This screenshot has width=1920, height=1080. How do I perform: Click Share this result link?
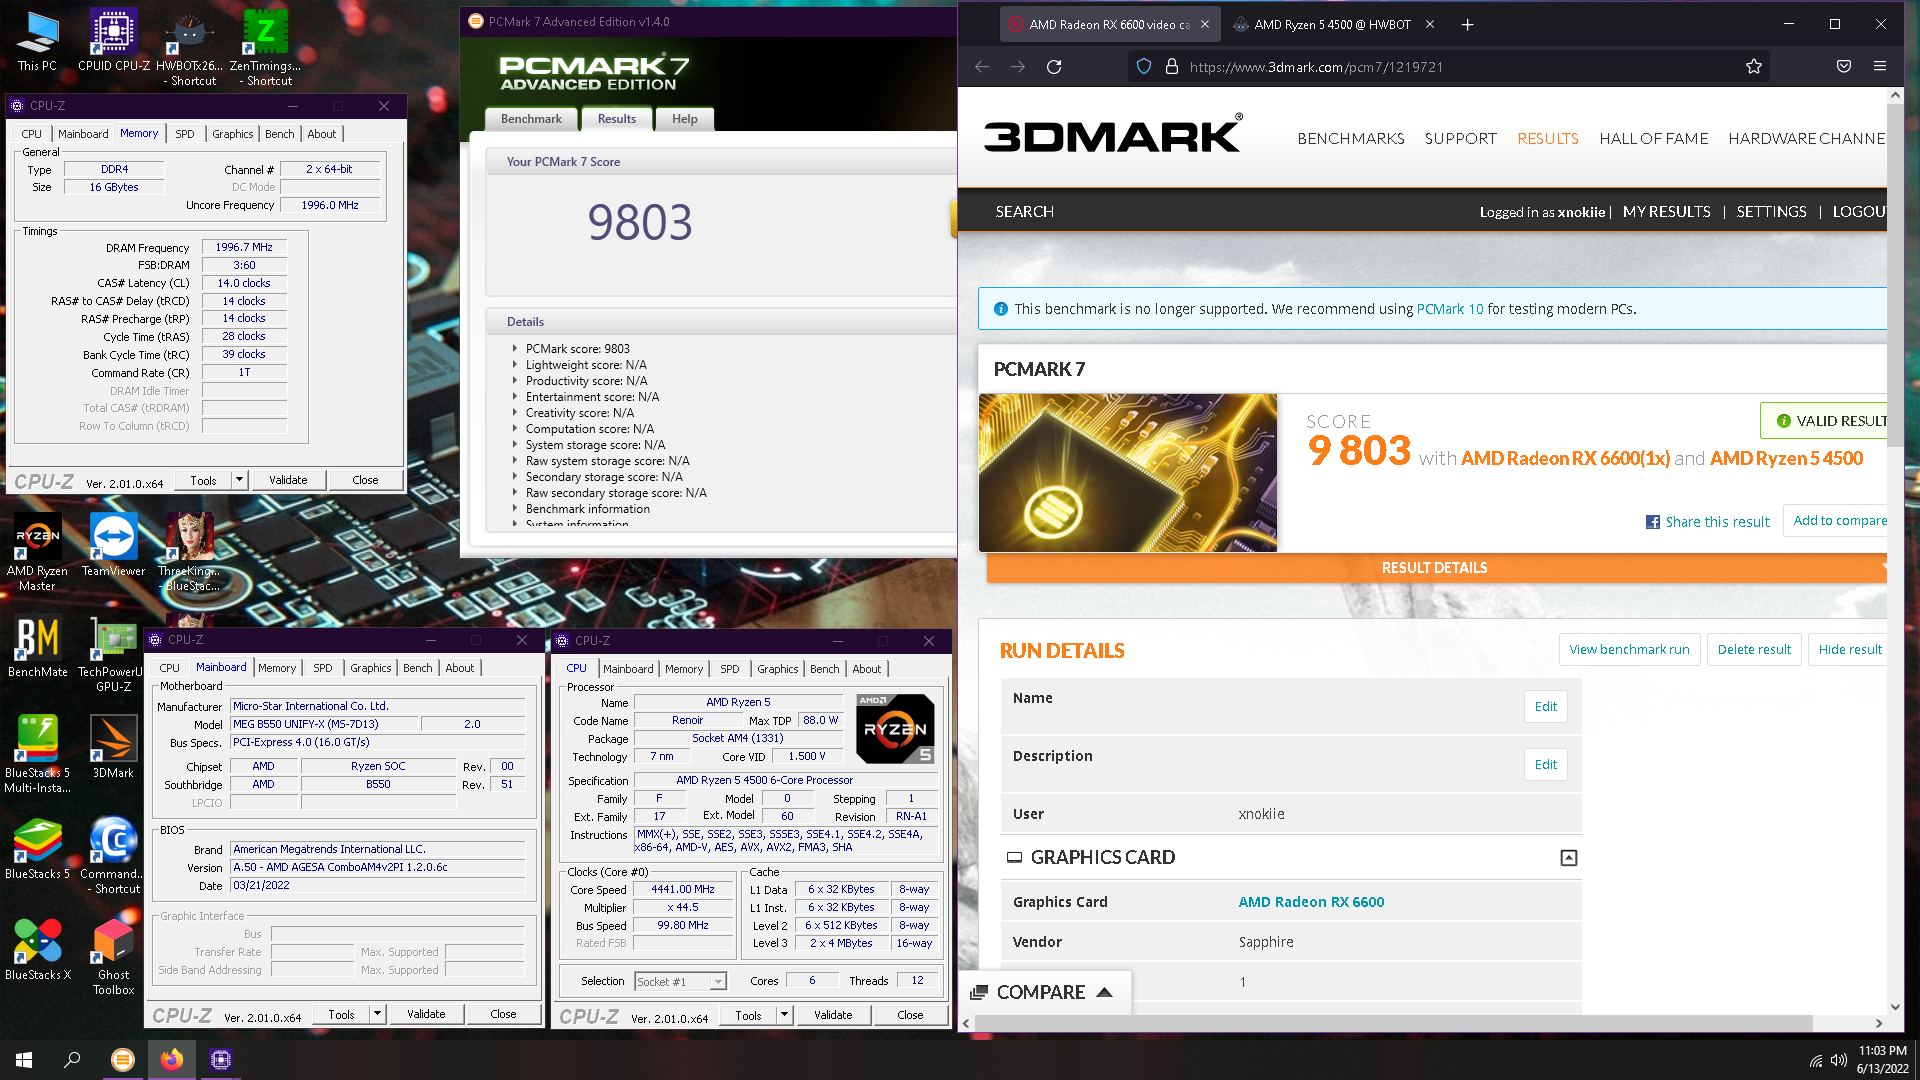(1708, 522)
